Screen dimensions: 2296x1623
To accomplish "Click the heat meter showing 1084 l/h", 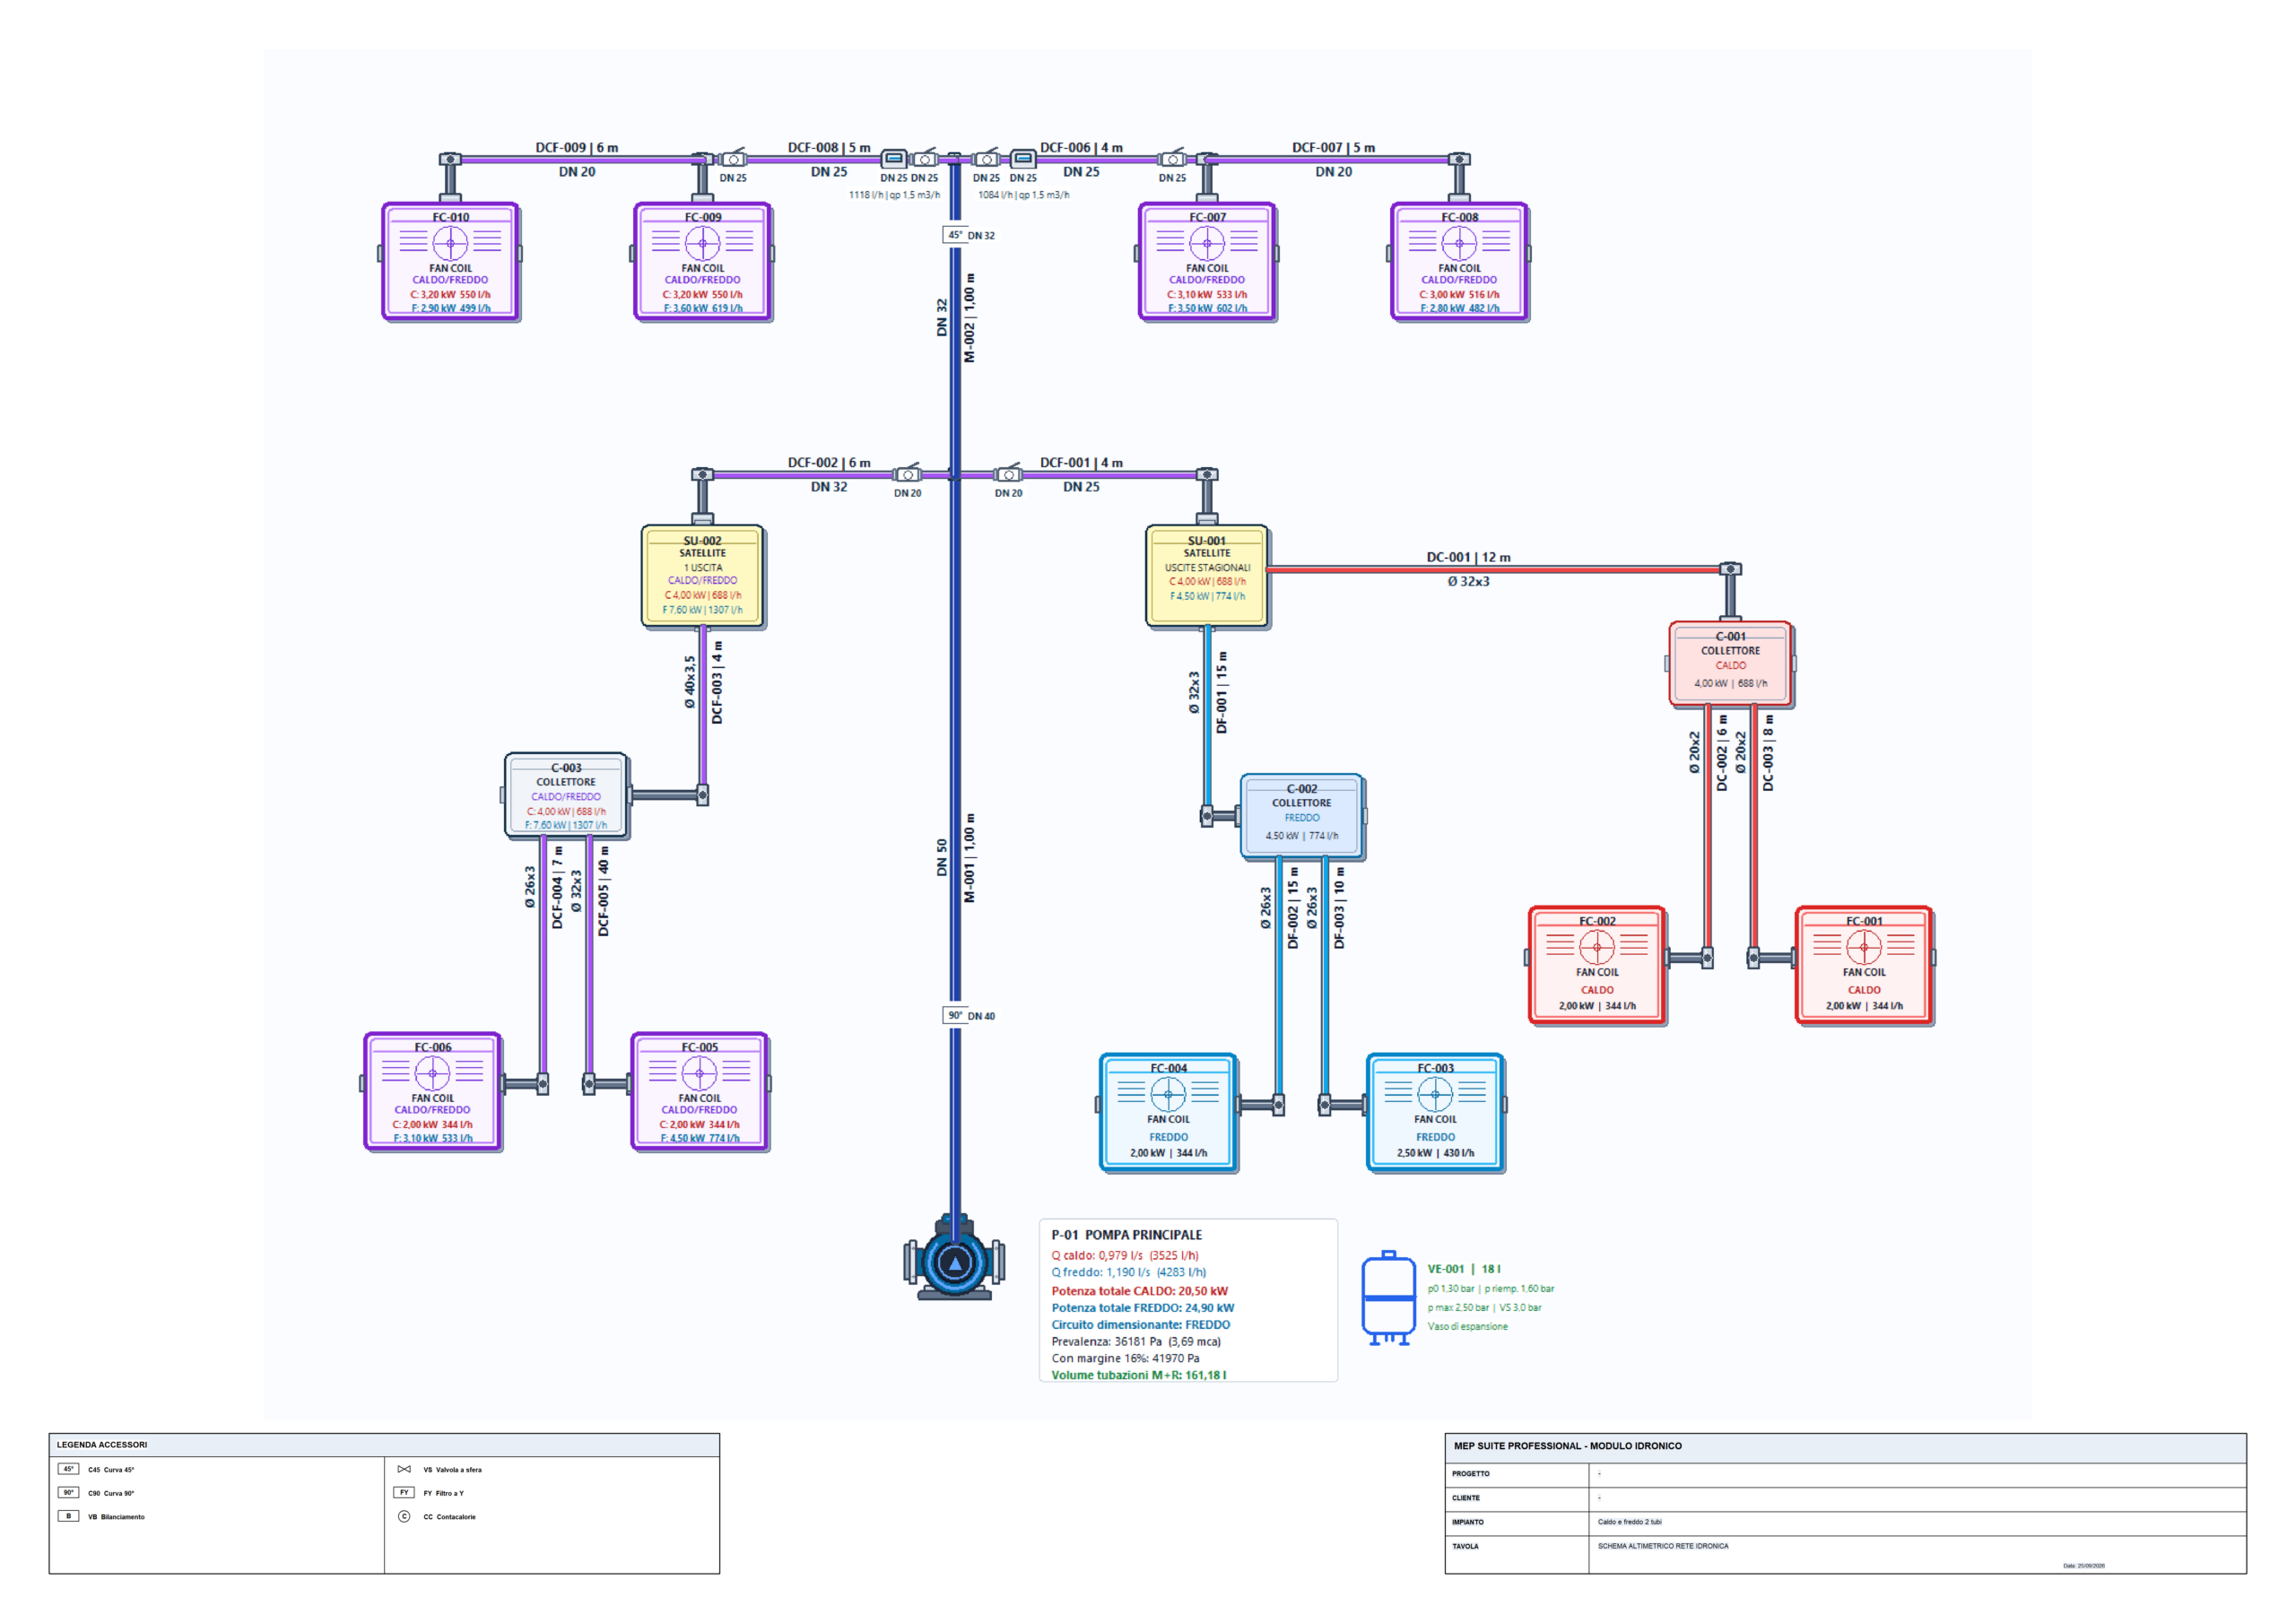I will 1022,159.
